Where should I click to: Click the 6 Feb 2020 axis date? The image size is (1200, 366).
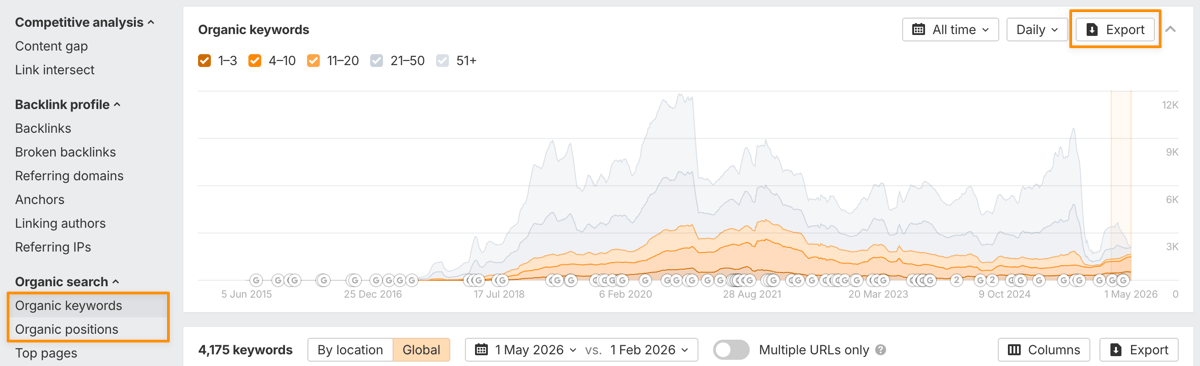point(625,295)
